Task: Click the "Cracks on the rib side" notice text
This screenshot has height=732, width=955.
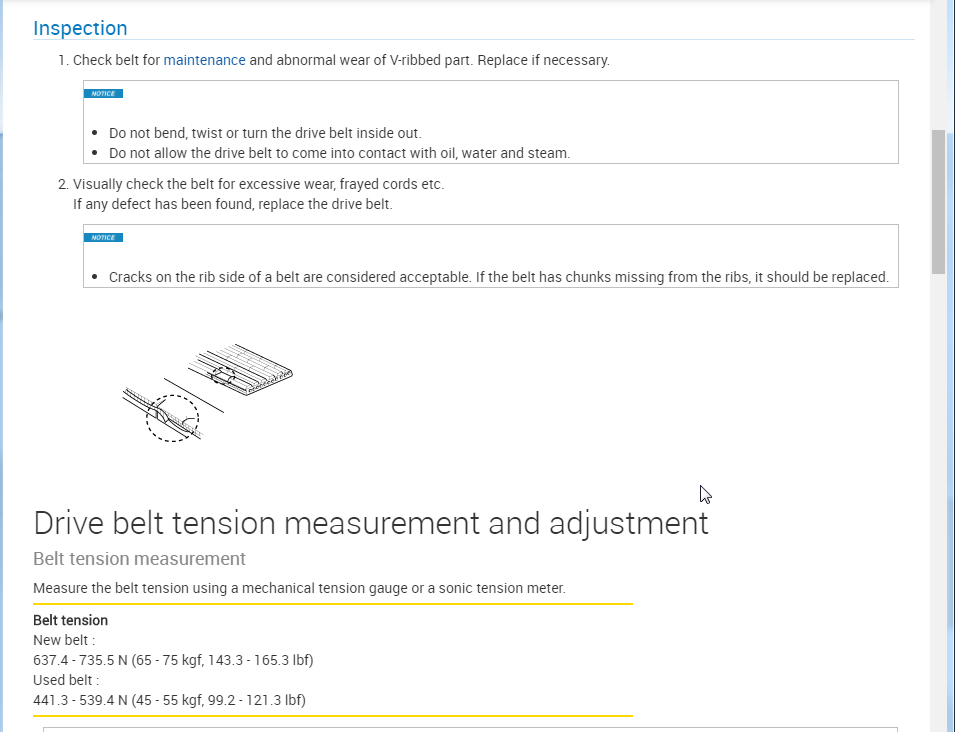Action: 498,277
